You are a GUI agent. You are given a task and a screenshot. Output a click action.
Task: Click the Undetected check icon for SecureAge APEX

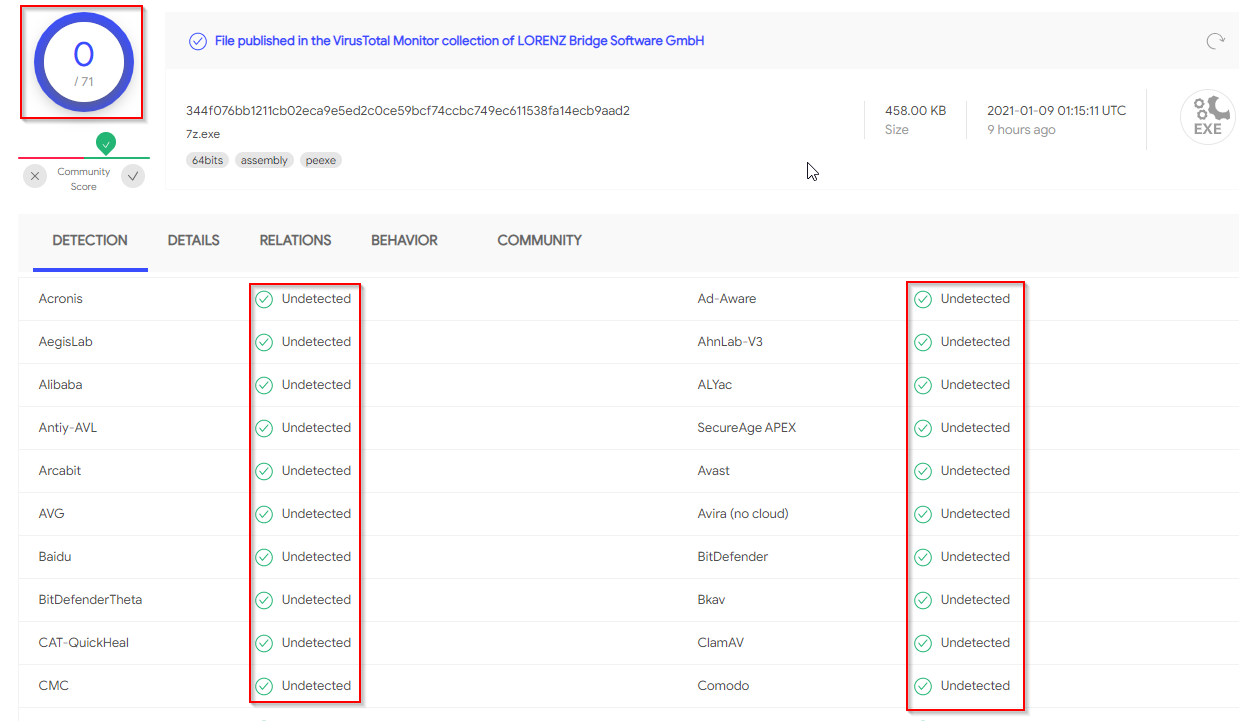click(923, 428)
